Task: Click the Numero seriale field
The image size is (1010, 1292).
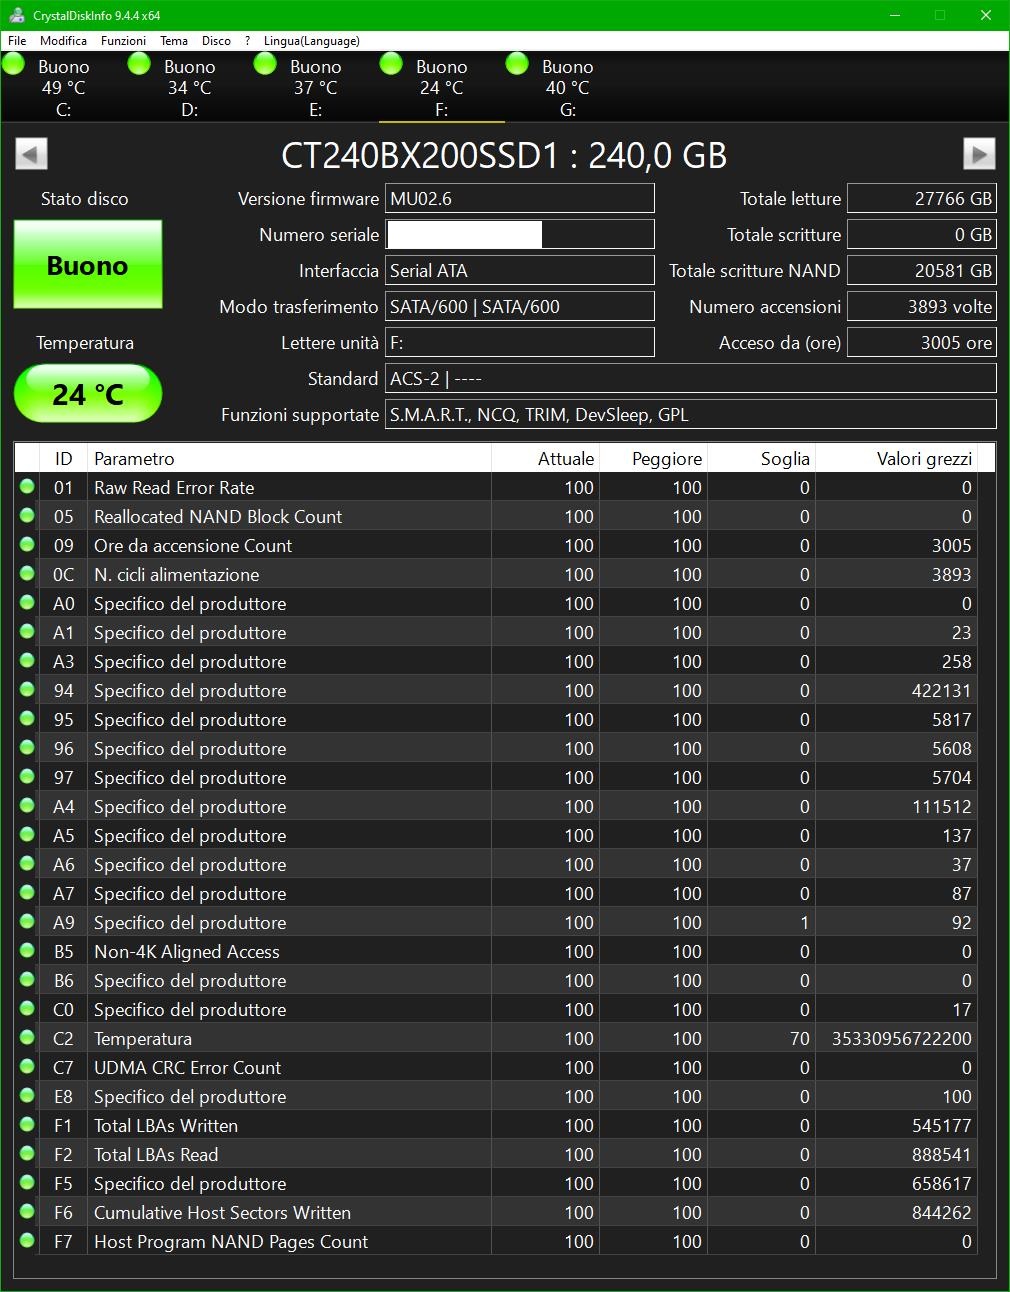Action: point(520,234)
